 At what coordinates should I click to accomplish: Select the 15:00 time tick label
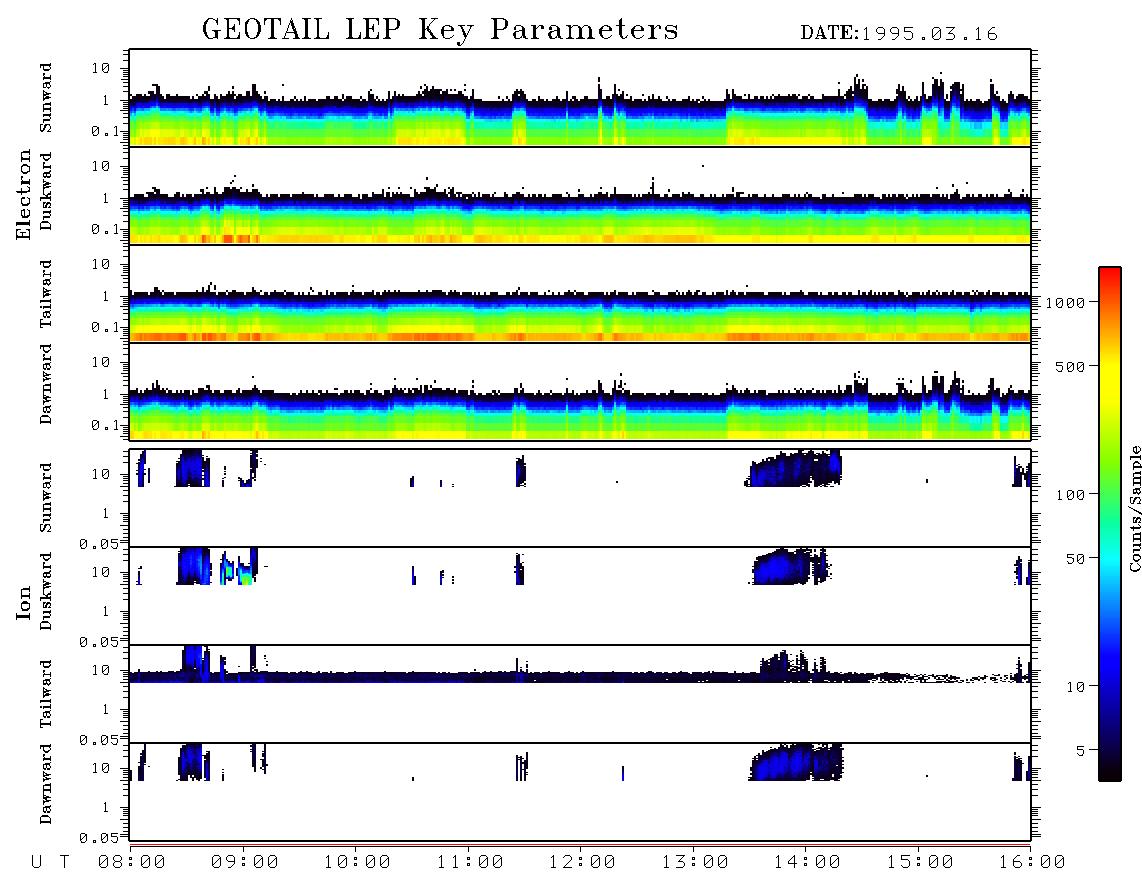(919, 862)
